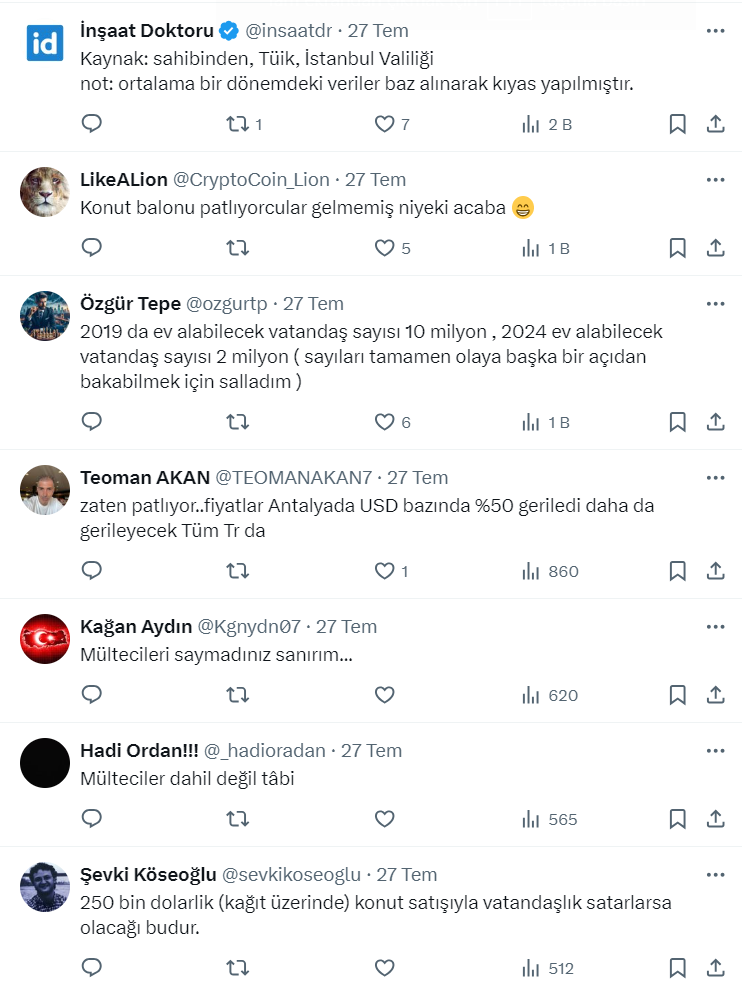The image size is (742, 992).
Task: Click the İnşaat Doktoru profile avatar
Action: [x=44, y=43]
